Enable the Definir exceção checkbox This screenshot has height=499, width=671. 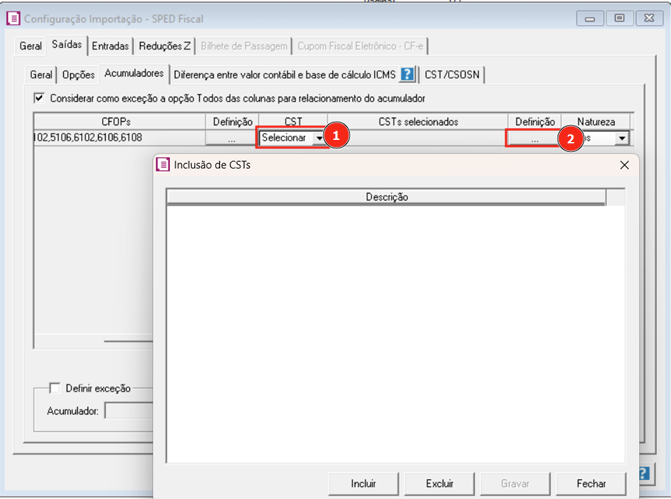[x=55, y=388]
